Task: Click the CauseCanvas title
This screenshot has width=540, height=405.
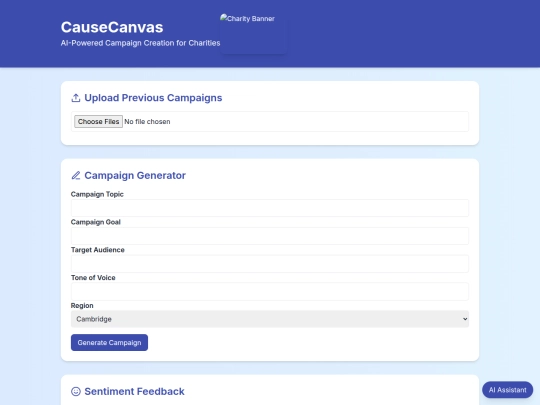Action: click(x=112, y=27)
